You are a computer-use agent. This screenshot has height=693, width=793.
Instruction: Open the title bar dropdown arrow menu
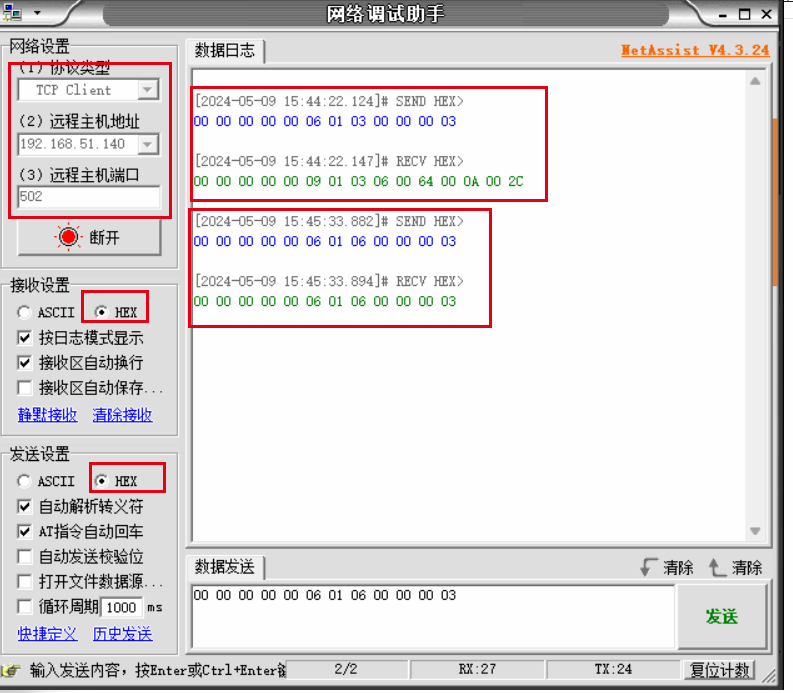click(37, 13)
